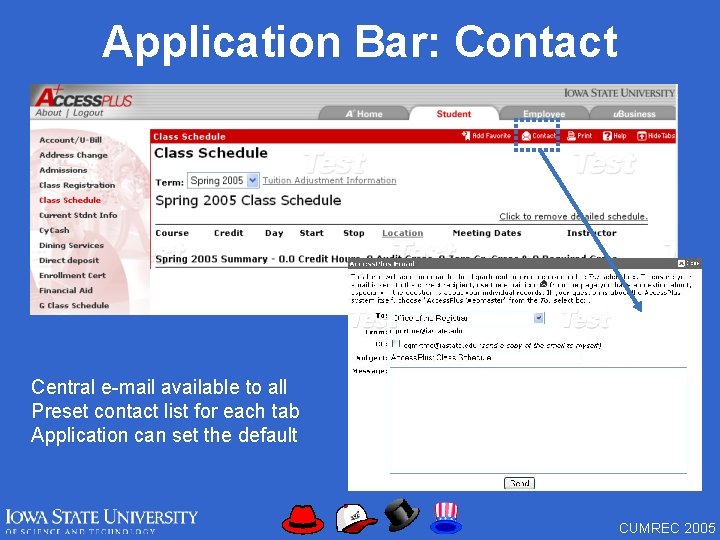Click the black top hat icon
Image resolution: width=720 pixels, height=540 pixels.
point(401,514)
